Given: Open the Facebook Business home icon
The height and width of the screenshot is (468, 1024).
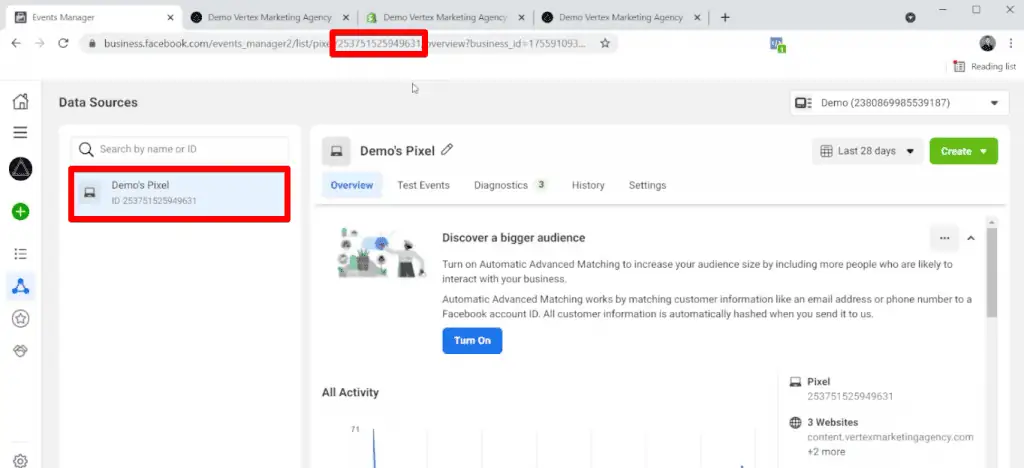Looking at the screenshot, I should point(20,101).
